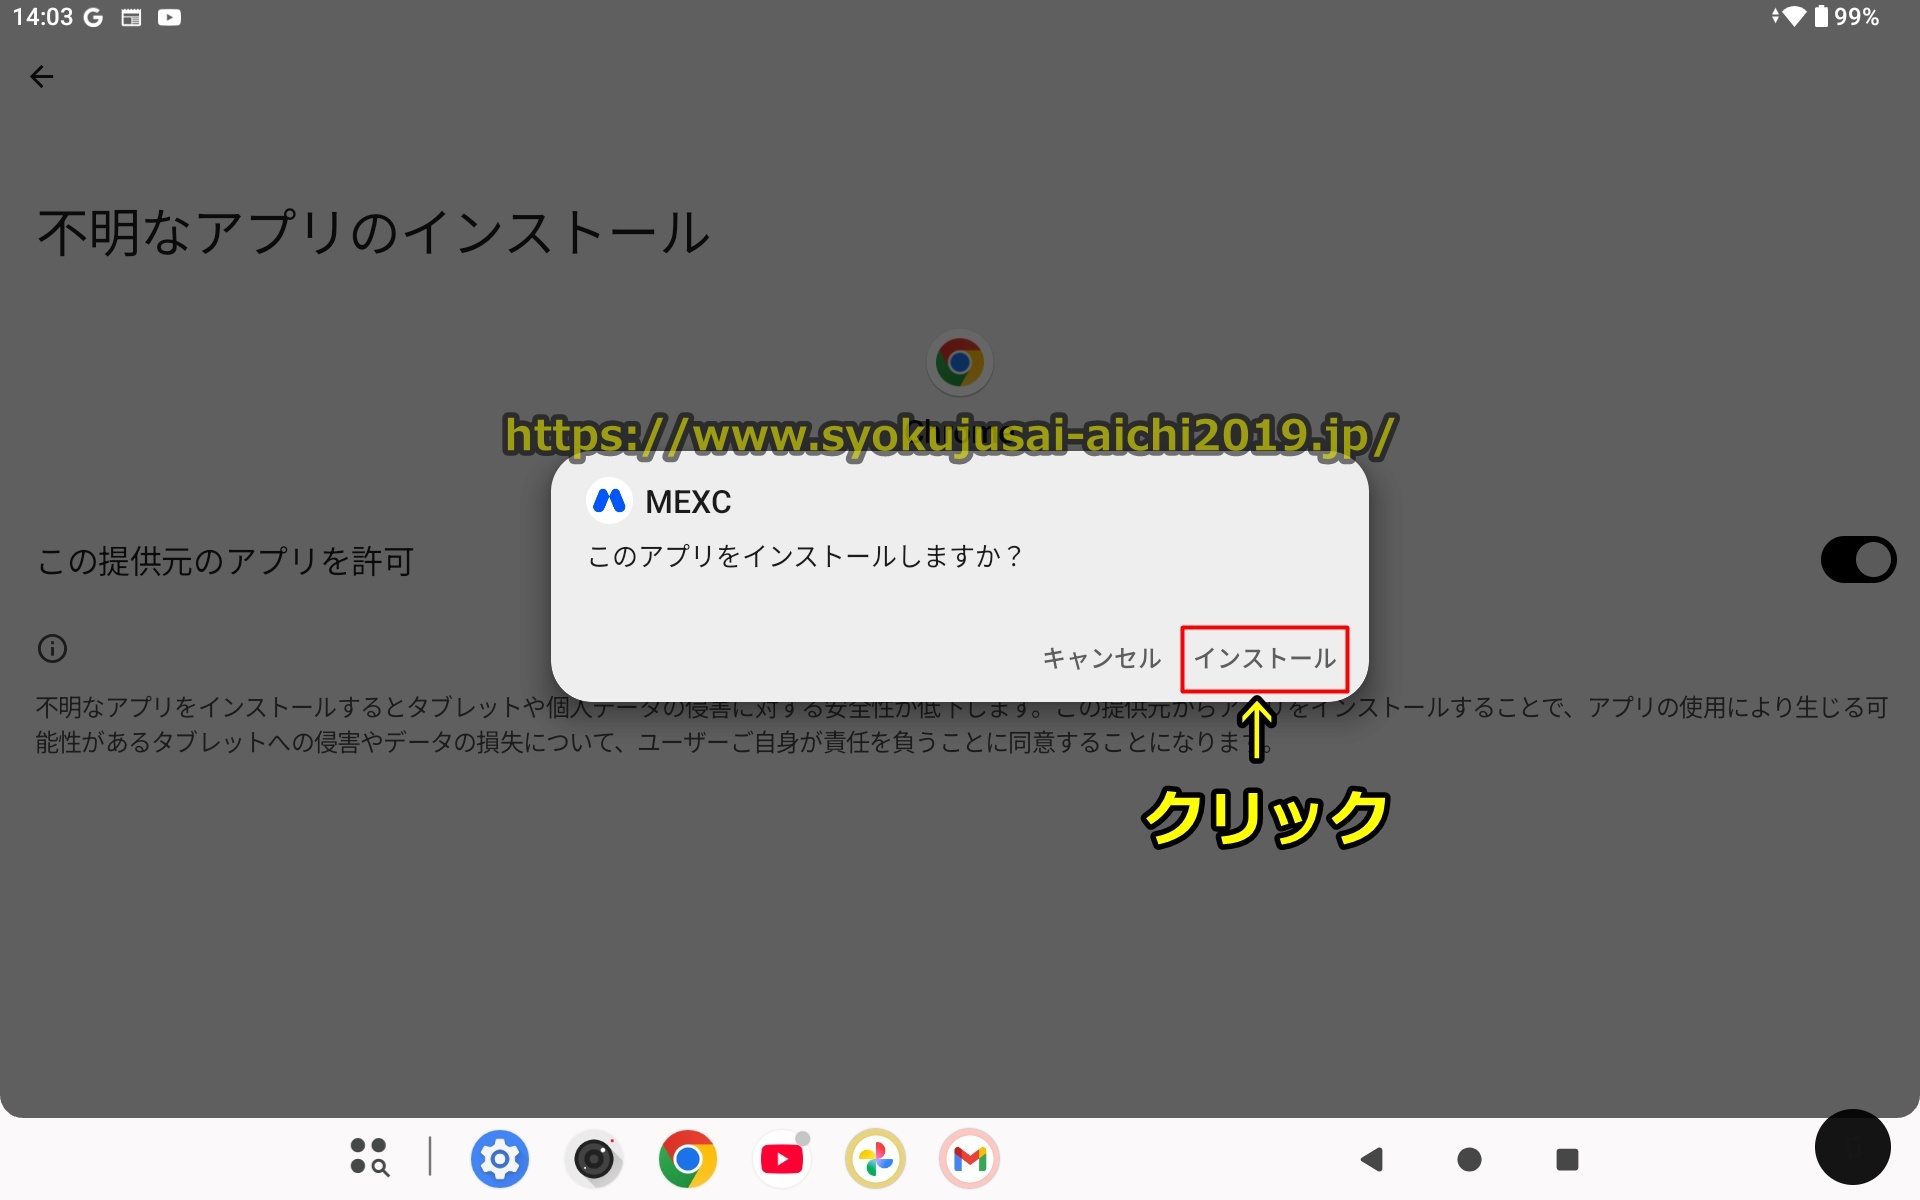The width and height of the screenshot is (1920, 1200).
Task: Tap the Chrome icon above the dialog
Action: (960, 362)
